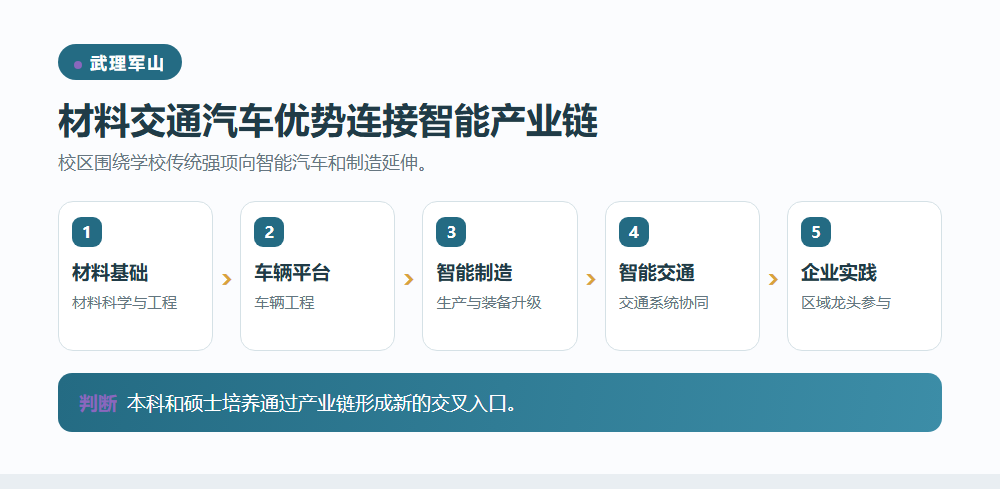Click step number 3 badge

pos(451,232)
